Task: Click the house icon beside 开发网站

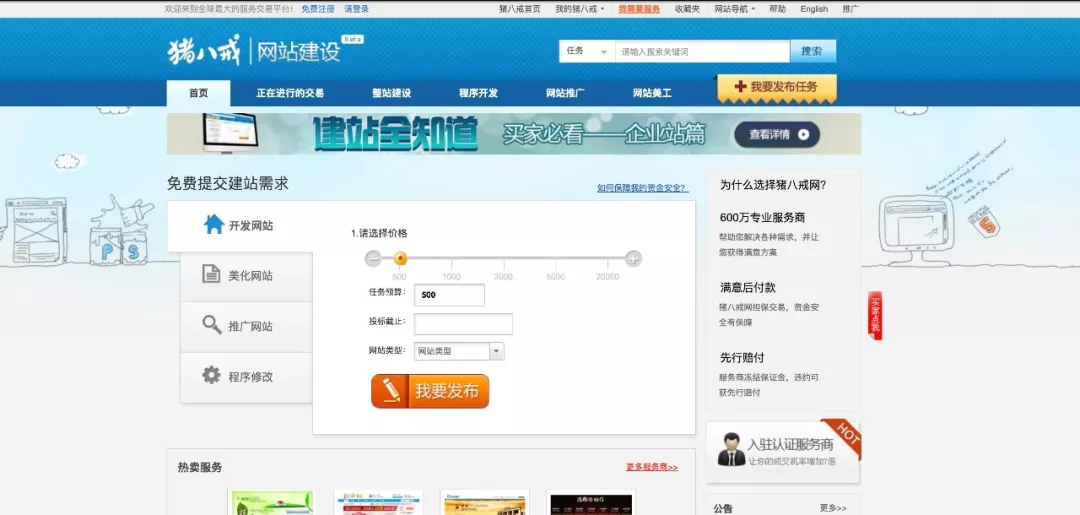Action: click(214, 225)
